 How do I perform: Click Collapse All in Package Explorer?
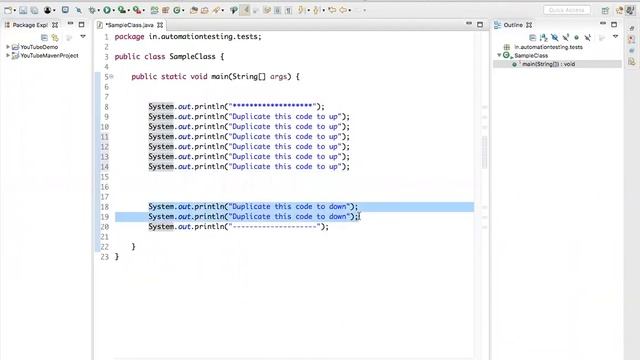pos(44,38)
